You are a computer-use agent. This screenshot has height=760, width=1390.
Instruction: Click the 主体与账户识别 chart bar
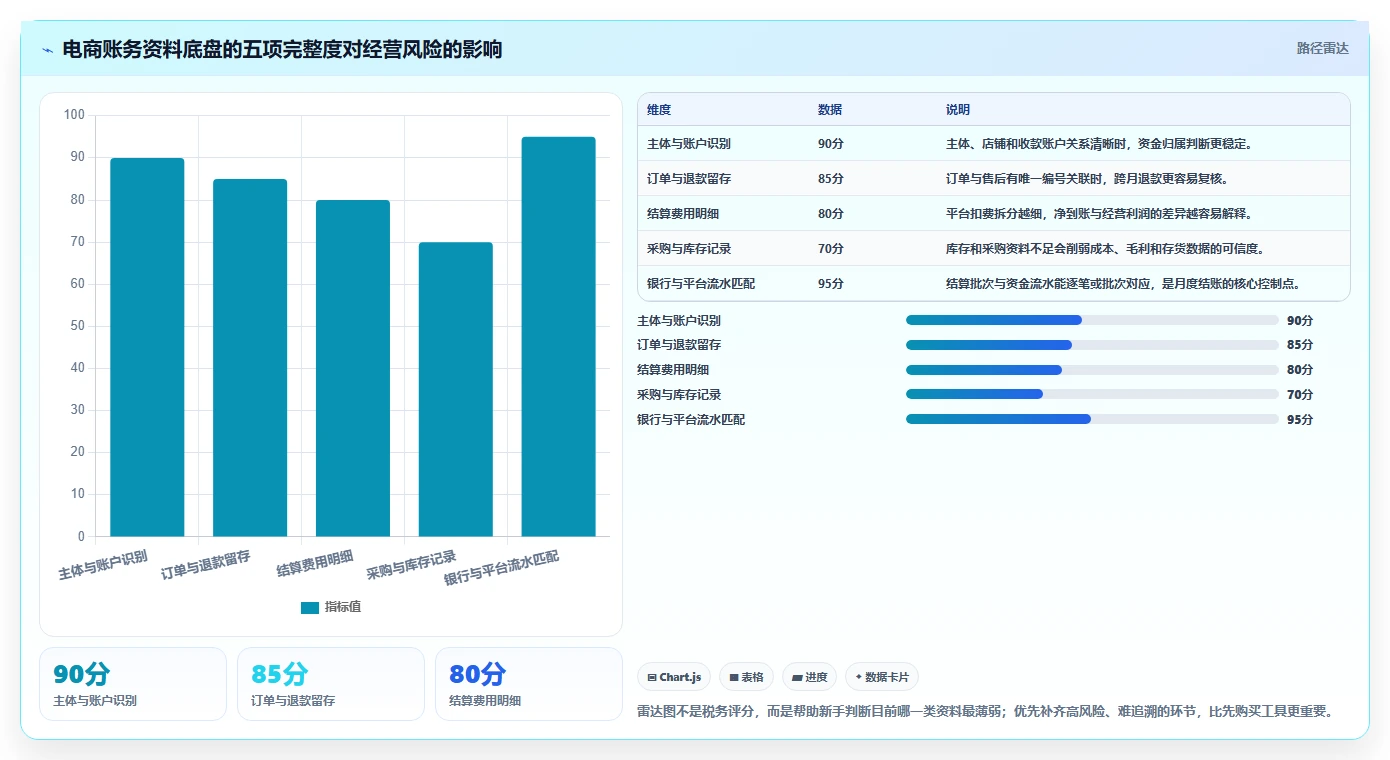point(147,347)
